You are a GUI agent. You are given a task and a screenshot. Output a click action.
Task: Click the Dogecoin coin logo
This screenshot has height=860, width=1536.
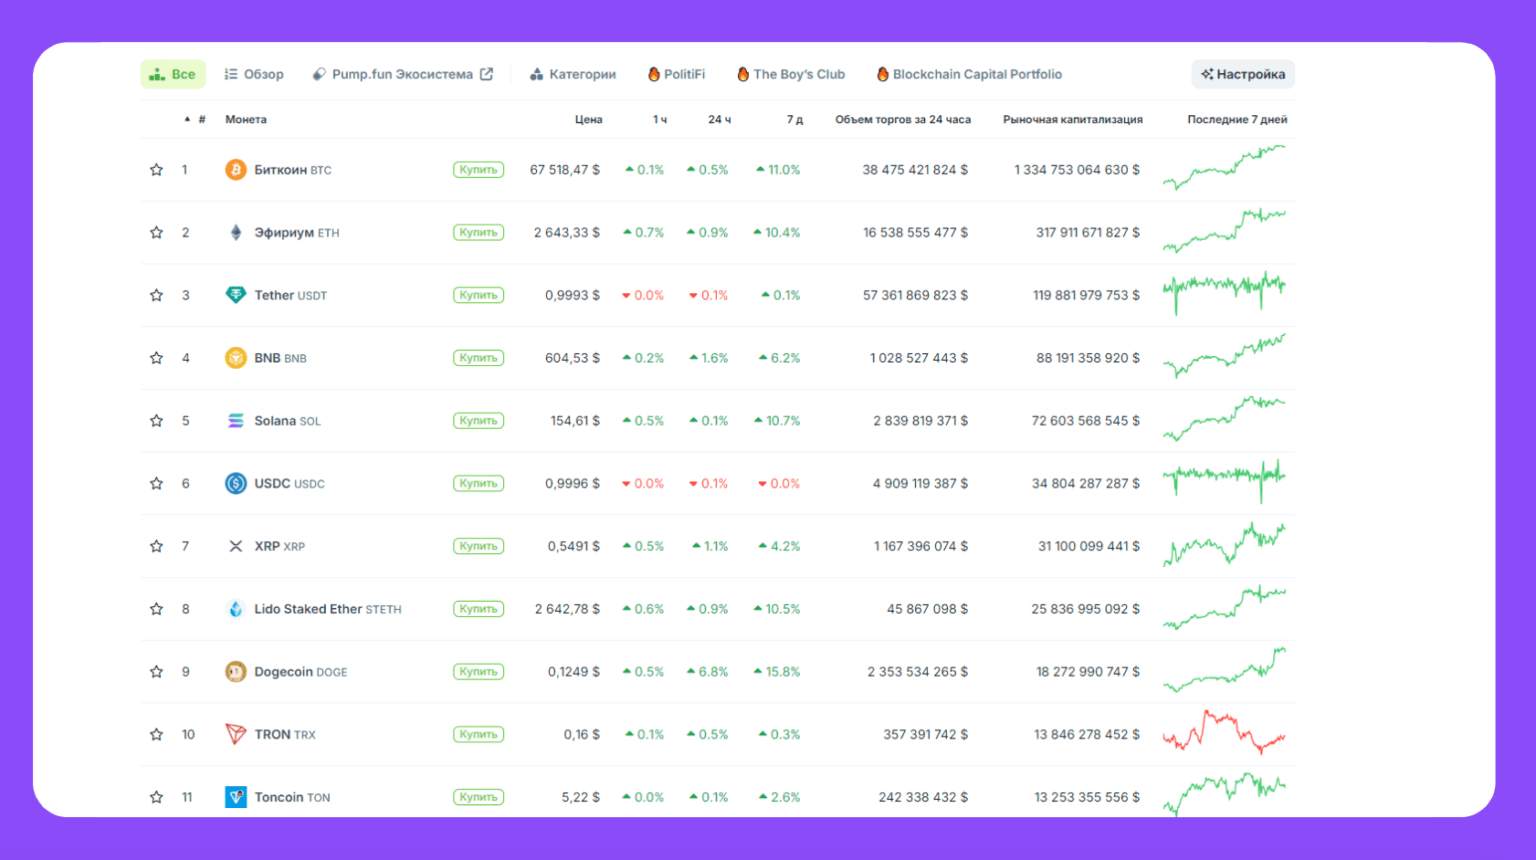[x=236, y=671]
